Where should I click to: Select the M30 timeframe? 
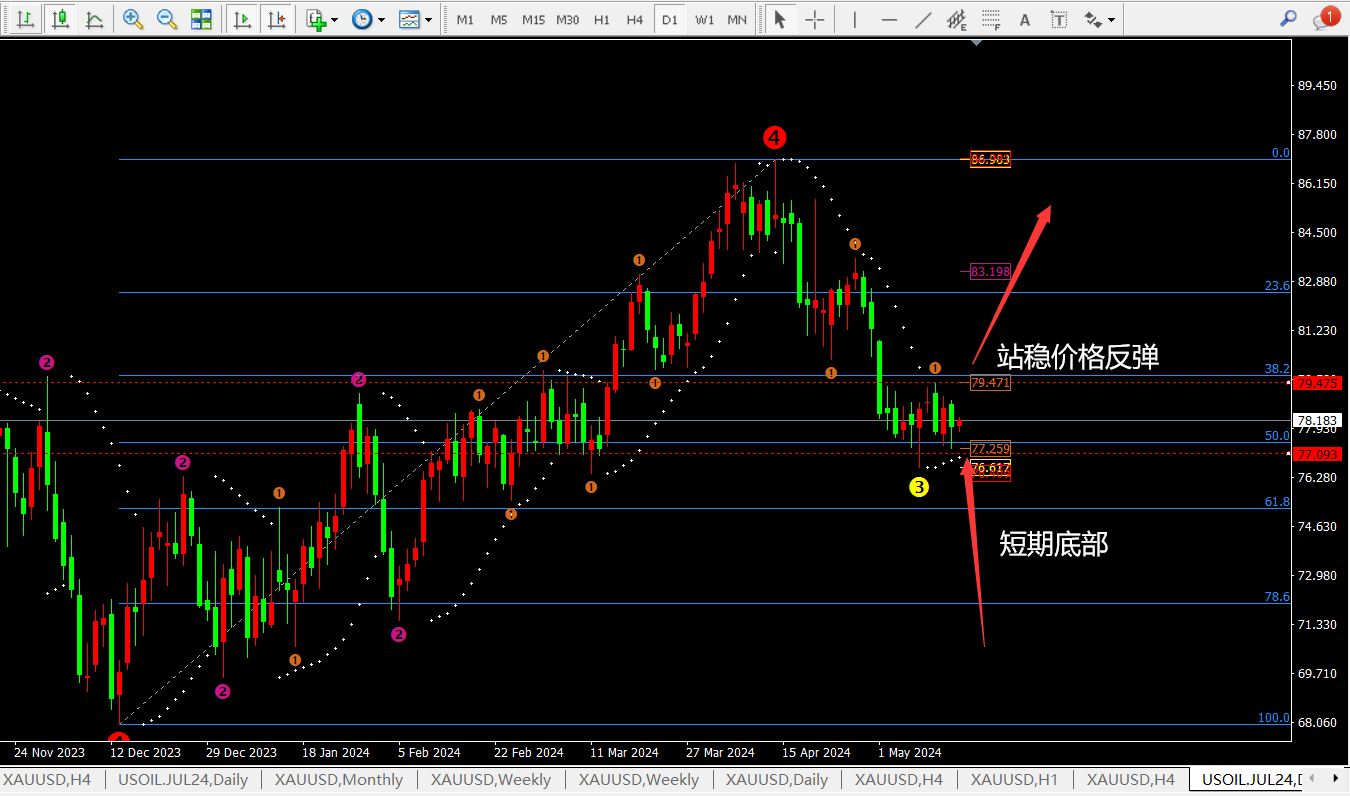(x=567, y=20)
